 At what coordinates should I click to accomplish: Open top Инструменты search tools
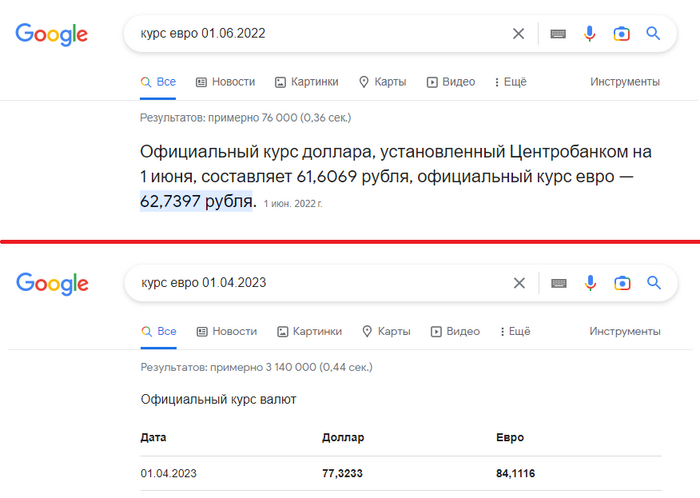coord(625,82)
